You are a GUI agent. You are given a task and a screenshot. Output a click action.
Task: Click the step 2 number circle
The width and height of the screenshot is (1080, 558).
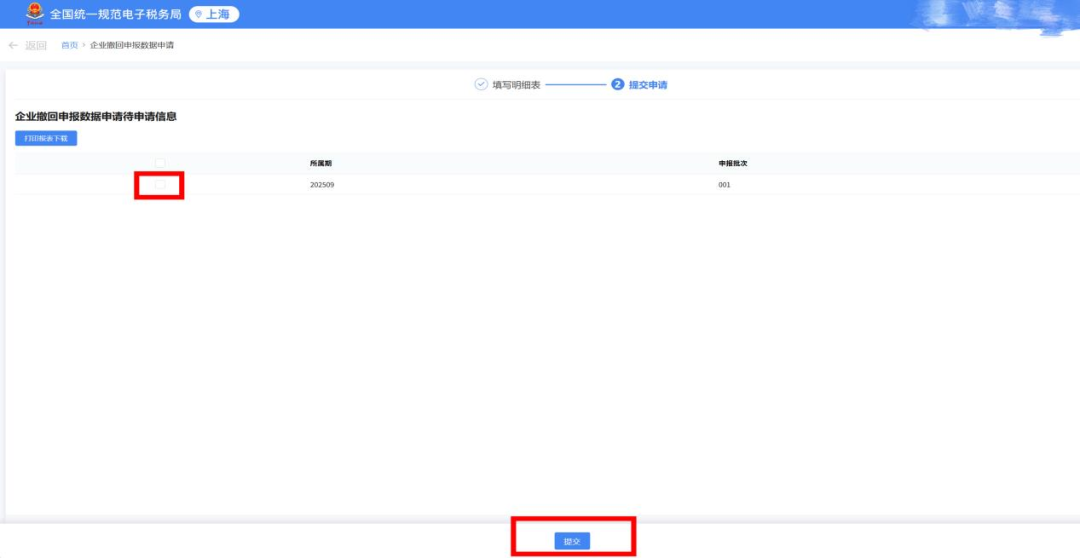617,85
